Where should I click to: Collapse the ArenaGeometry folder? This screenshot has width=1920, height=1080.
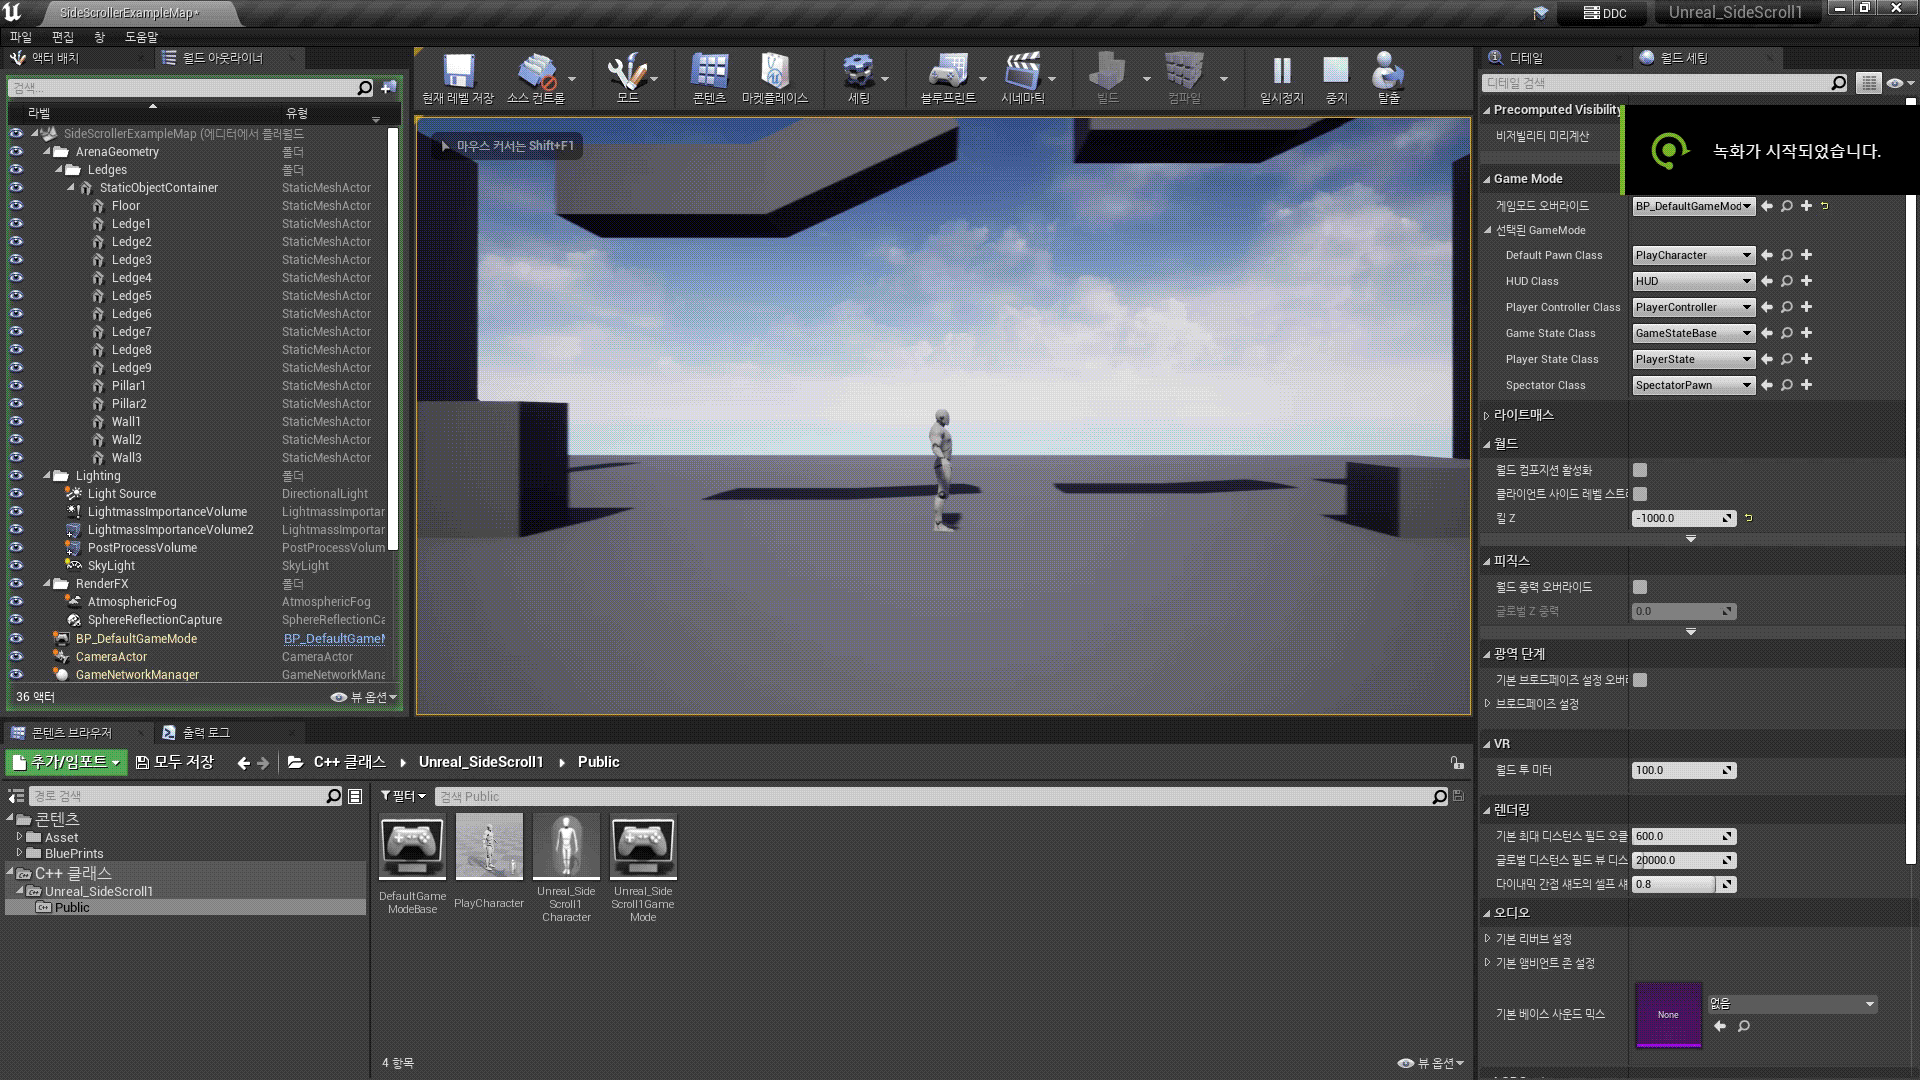[x=47, y=152]
